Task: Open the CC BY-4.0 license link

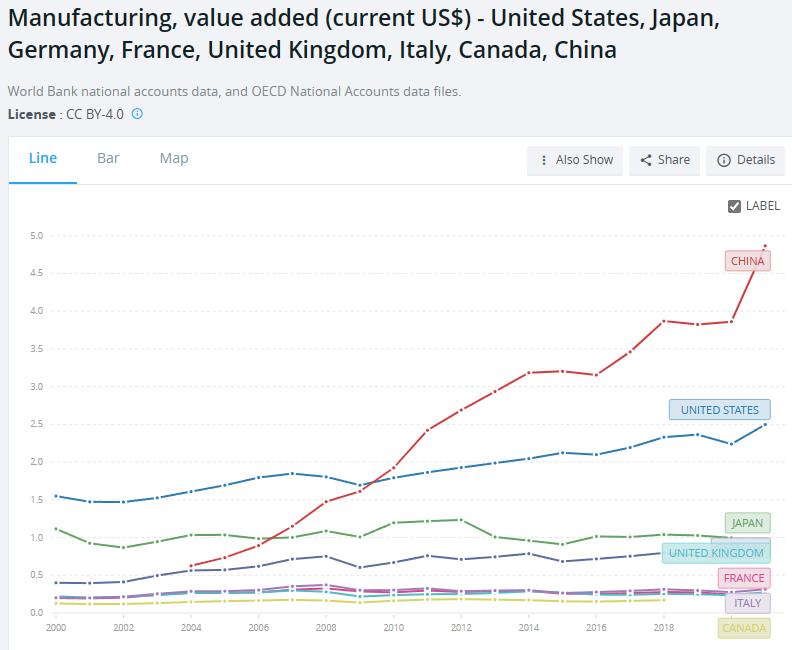Action: pos(93,114)
